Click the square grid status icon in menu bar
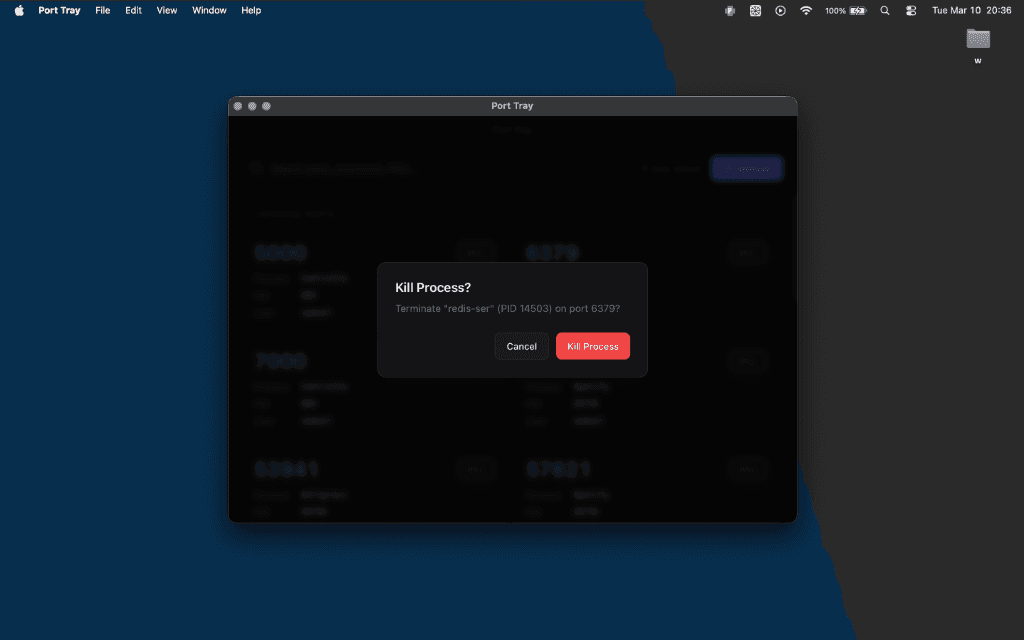This screenshot has height=640, width=1024. pyautogui.click(x=756, y=10)
